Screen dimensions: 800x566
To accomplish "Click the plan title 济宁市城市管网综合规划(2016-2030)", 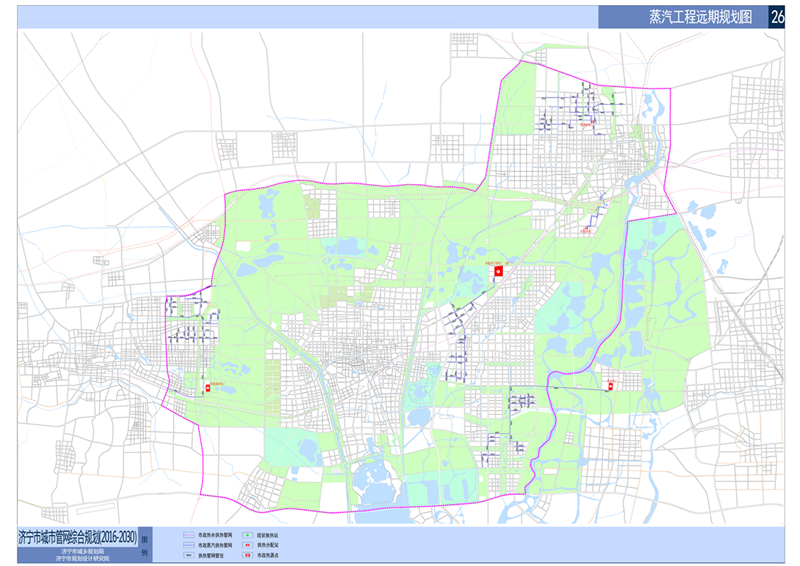I will (x=78, y=537).
